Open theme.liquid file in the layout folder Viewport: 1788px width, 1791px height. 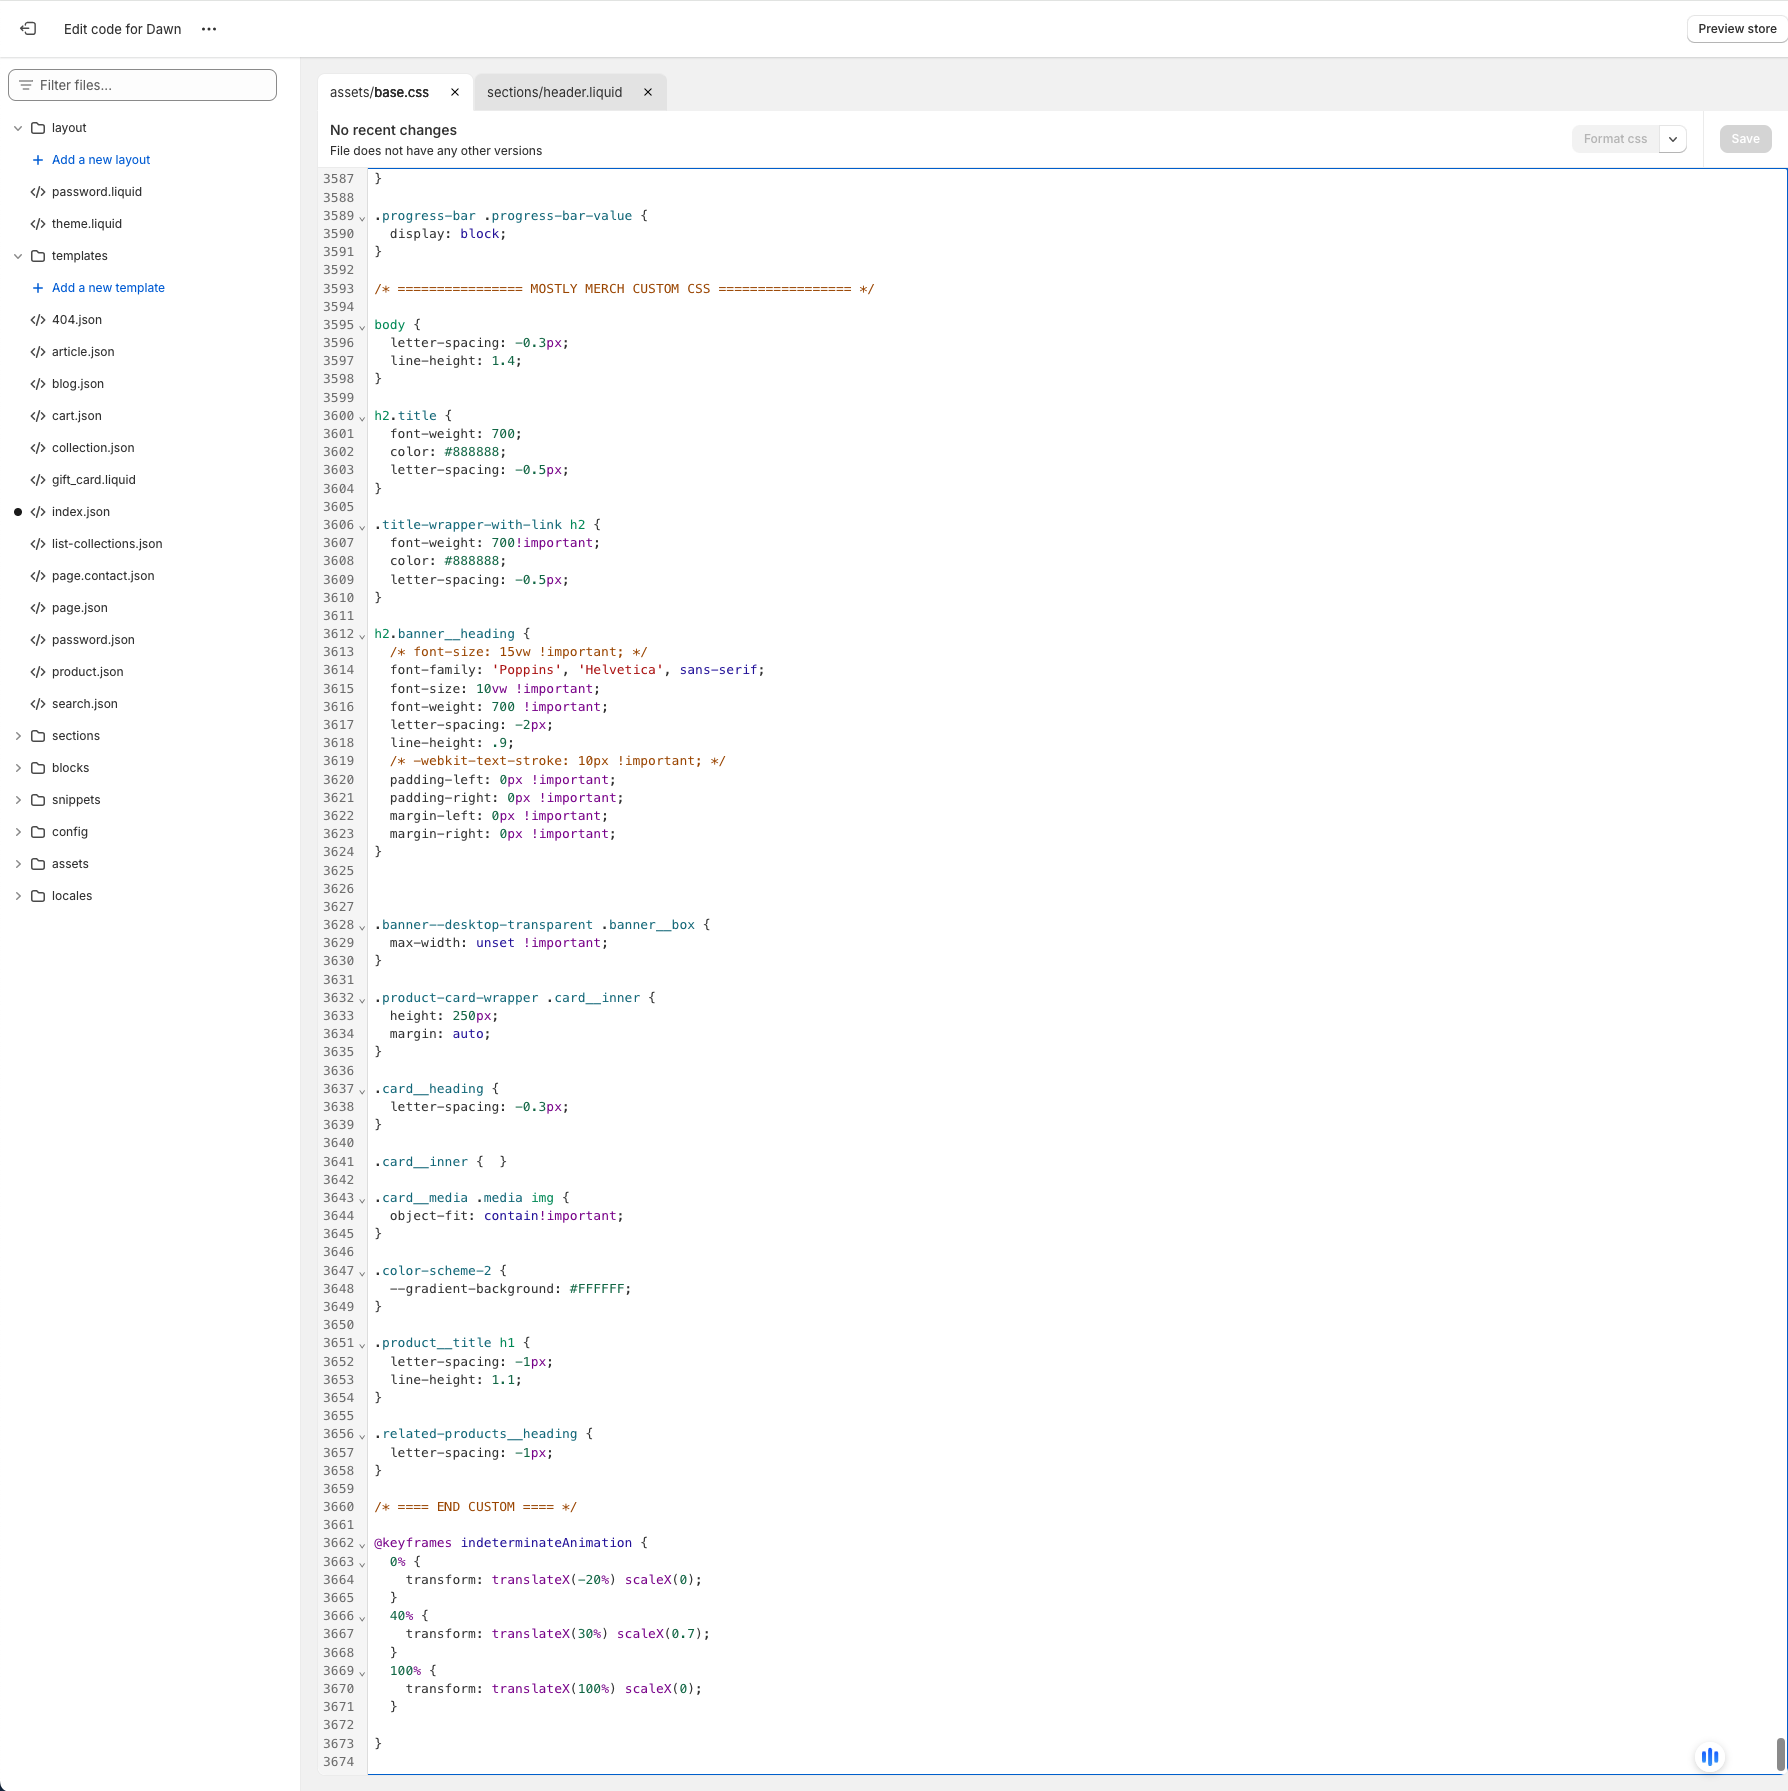(87, 224)
